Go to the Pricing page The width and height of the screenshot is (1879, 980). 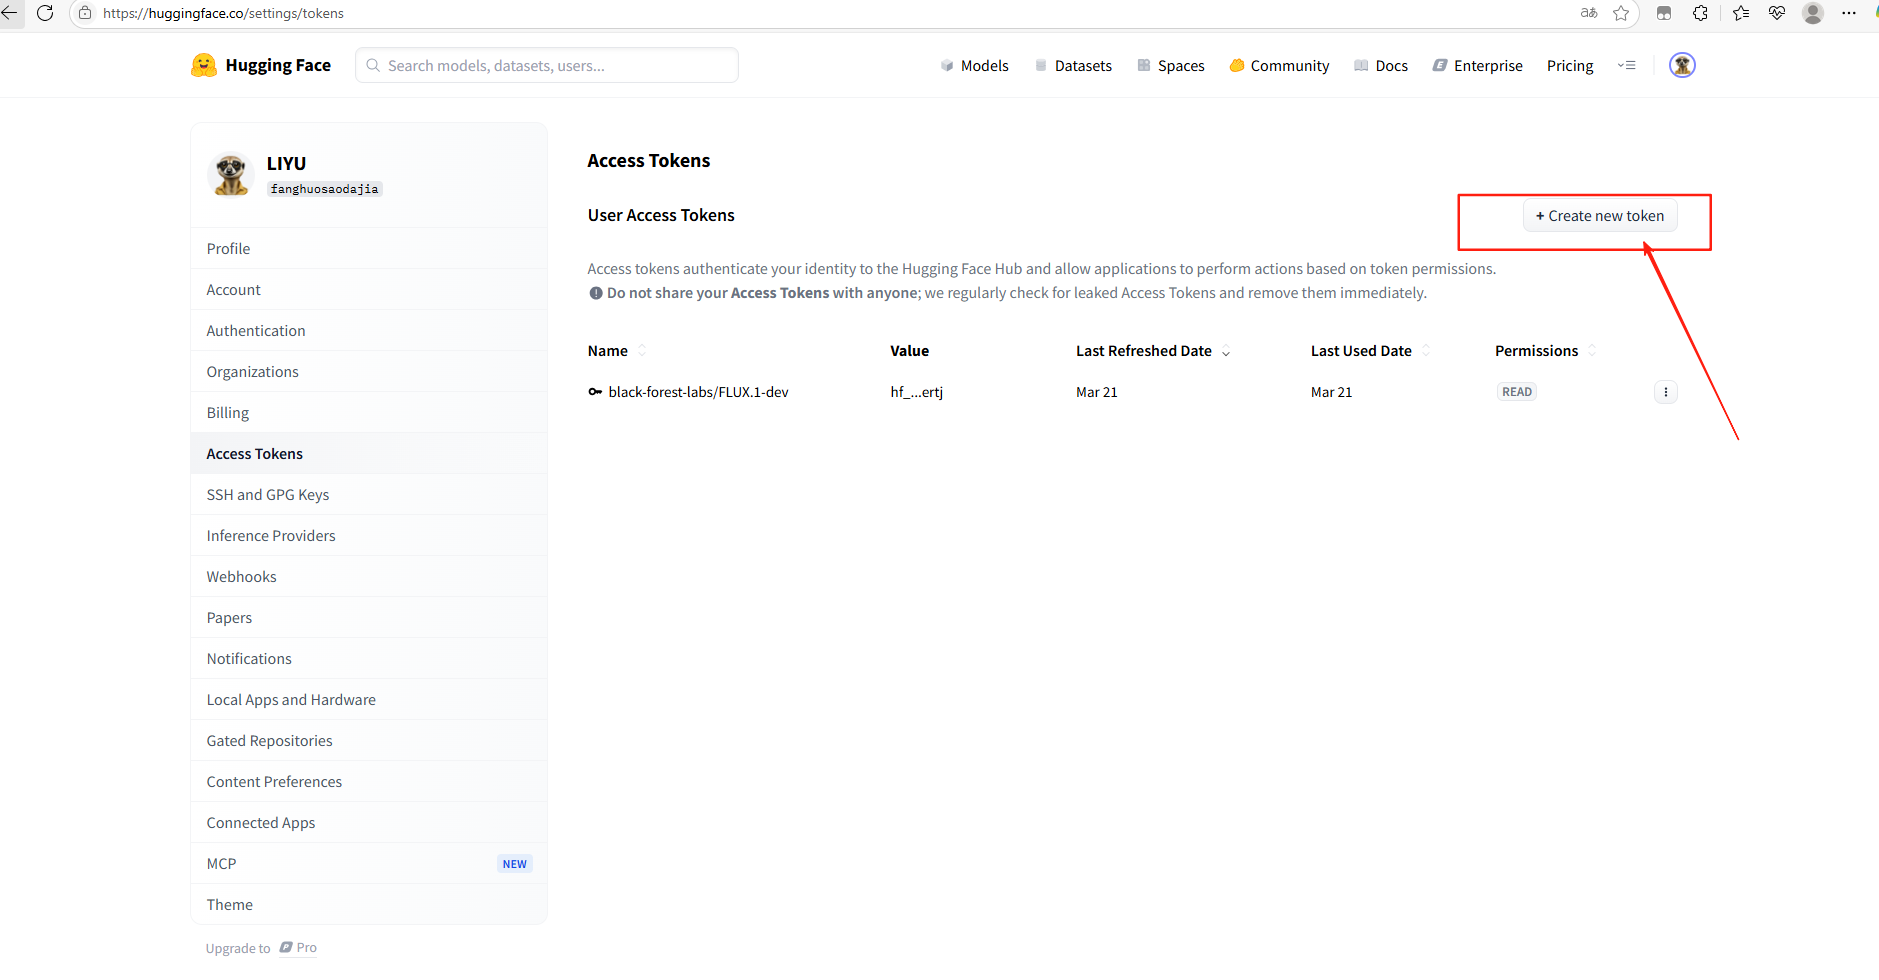(x=1570, y=66)
